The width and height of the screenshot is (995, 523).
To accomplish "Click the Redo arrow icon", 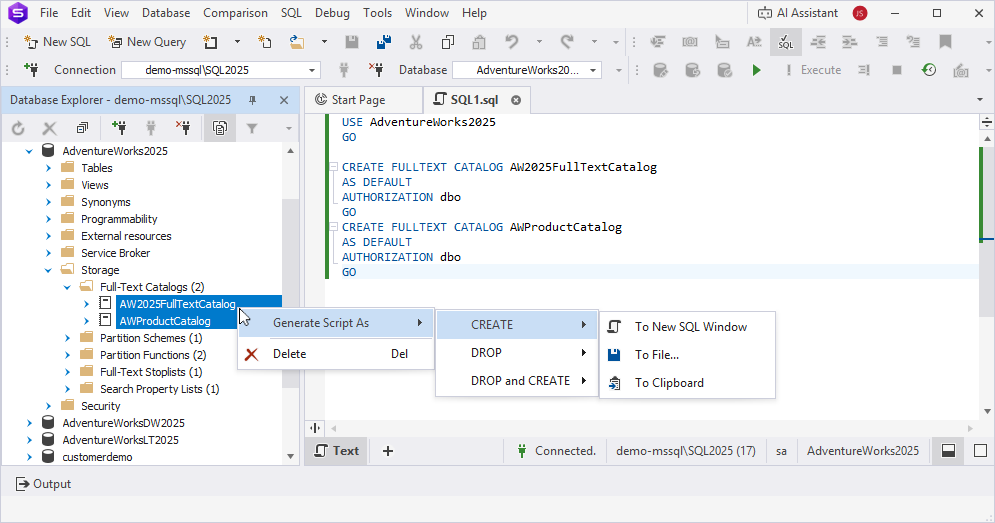I will [567, 42].
